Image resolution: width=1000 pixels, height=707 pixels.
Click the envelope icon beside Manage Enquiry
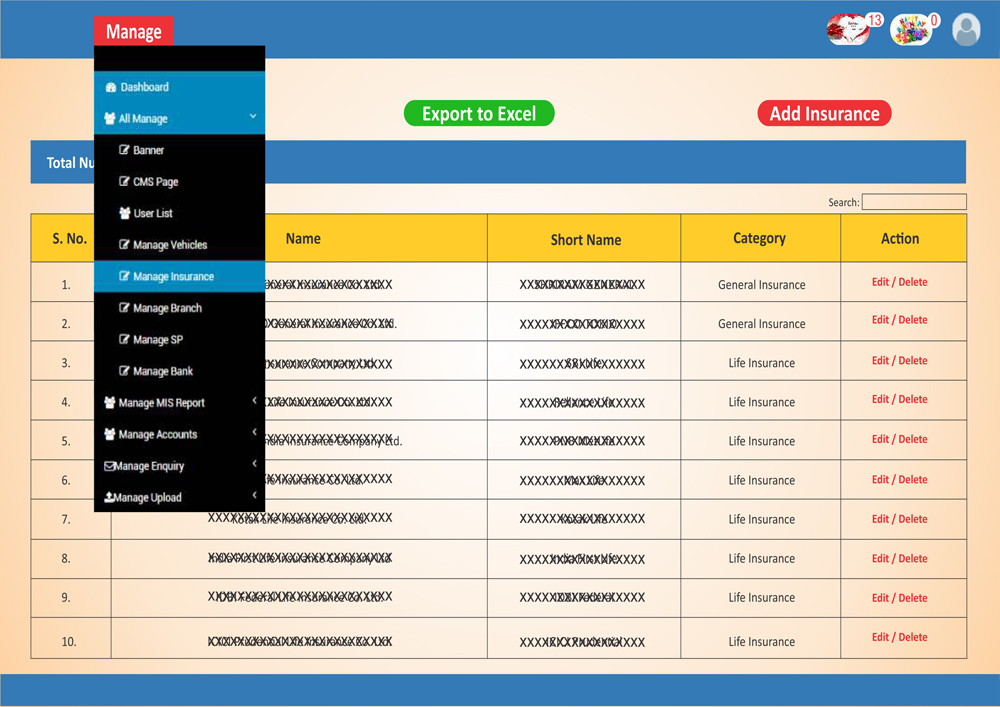[x=109, y=466]
